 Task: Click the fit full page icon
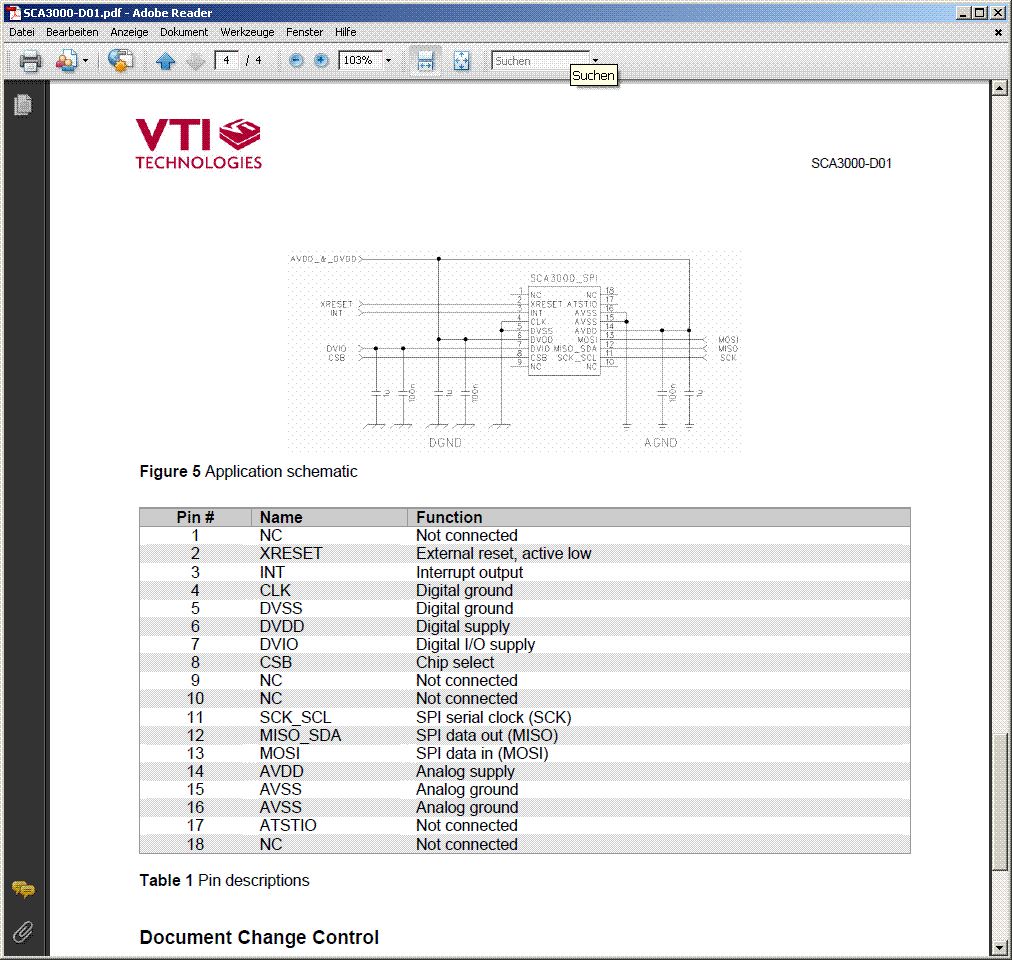461,61
